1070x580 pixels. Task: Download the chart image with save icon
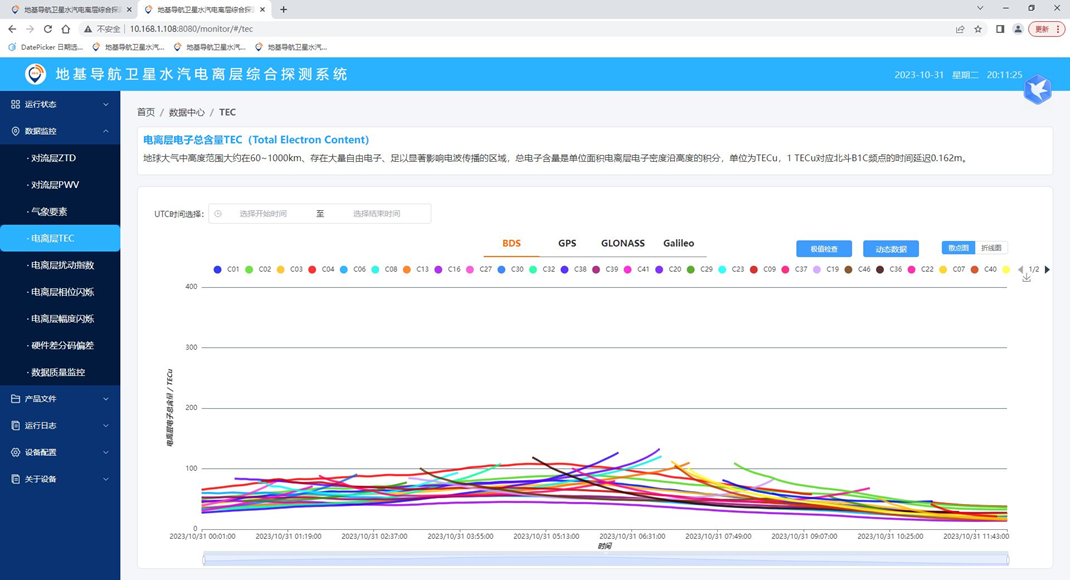(1026, 278)
